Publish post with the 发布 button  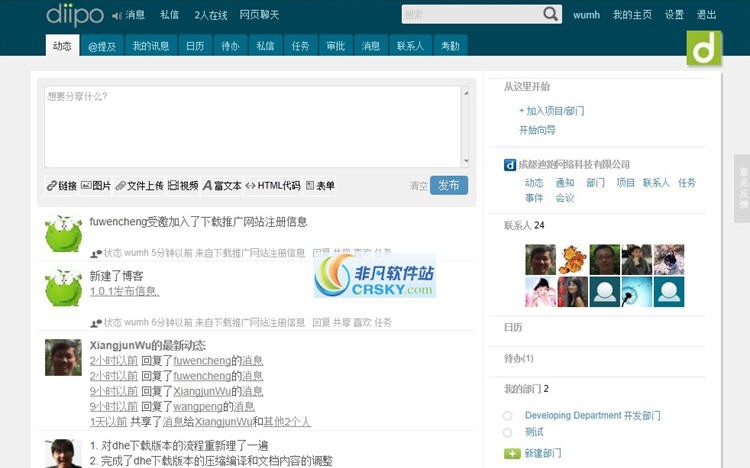449,185
